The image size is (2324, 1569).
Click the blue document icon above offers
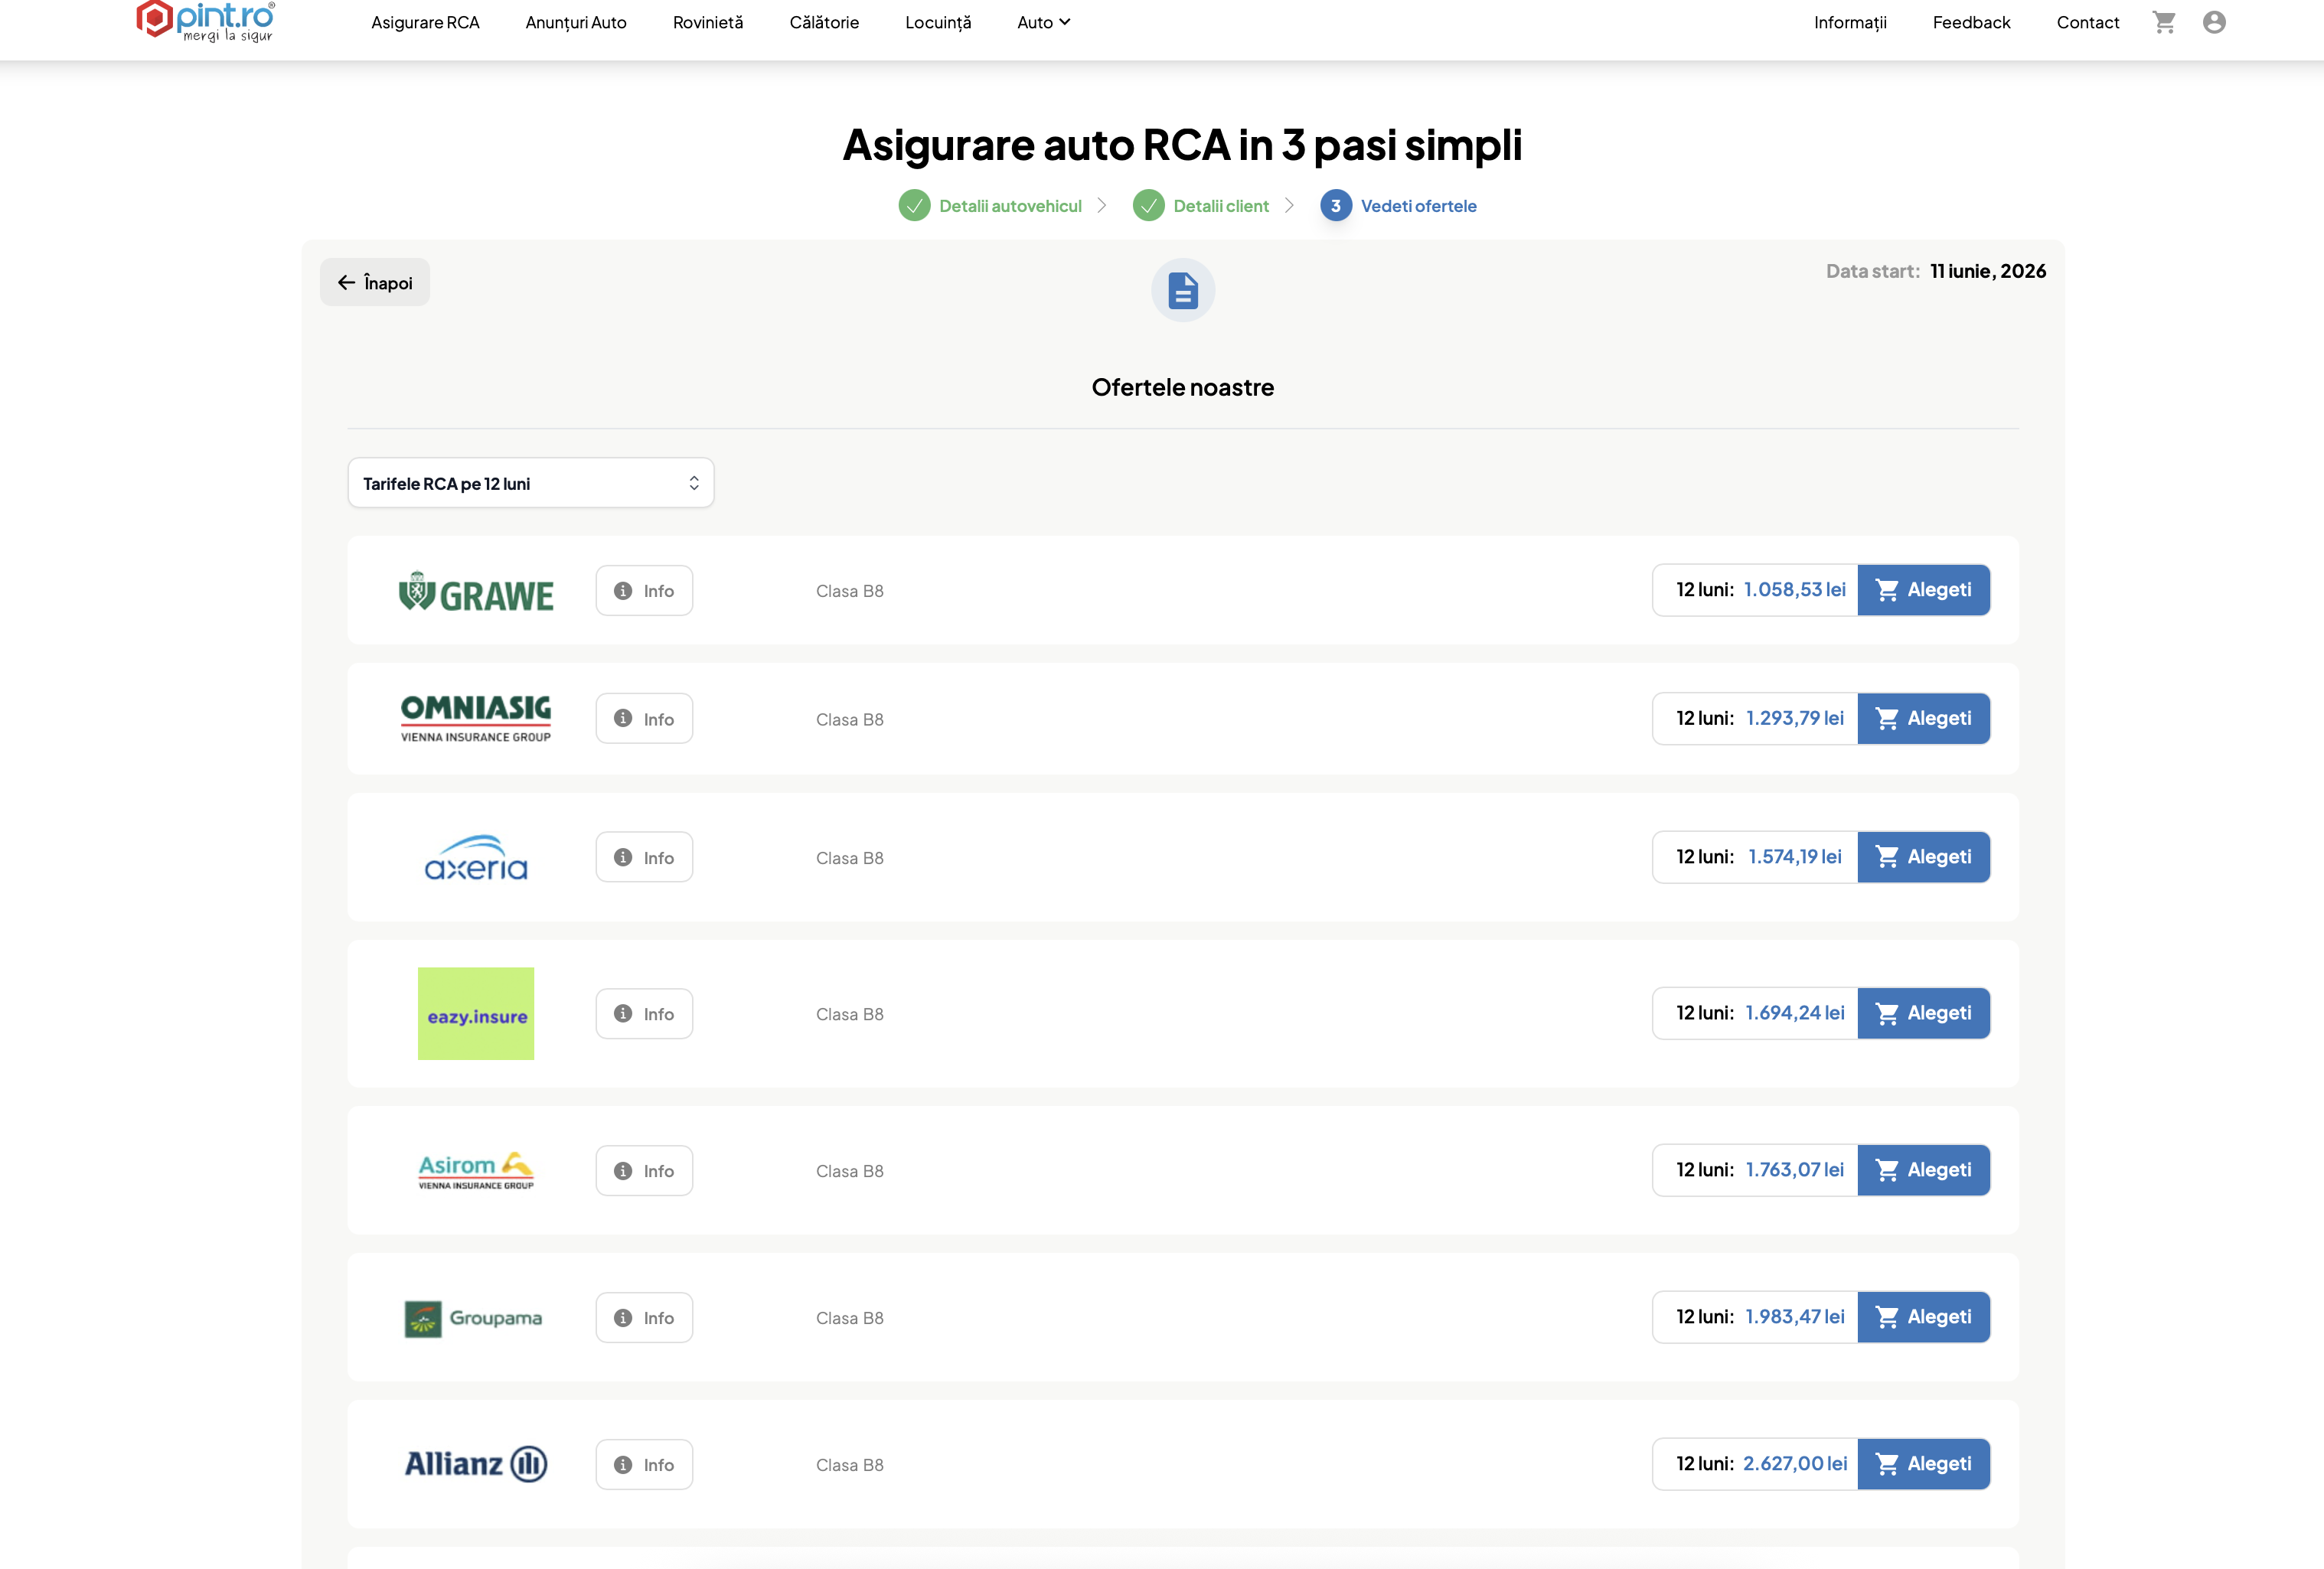tap(1183, 290)
